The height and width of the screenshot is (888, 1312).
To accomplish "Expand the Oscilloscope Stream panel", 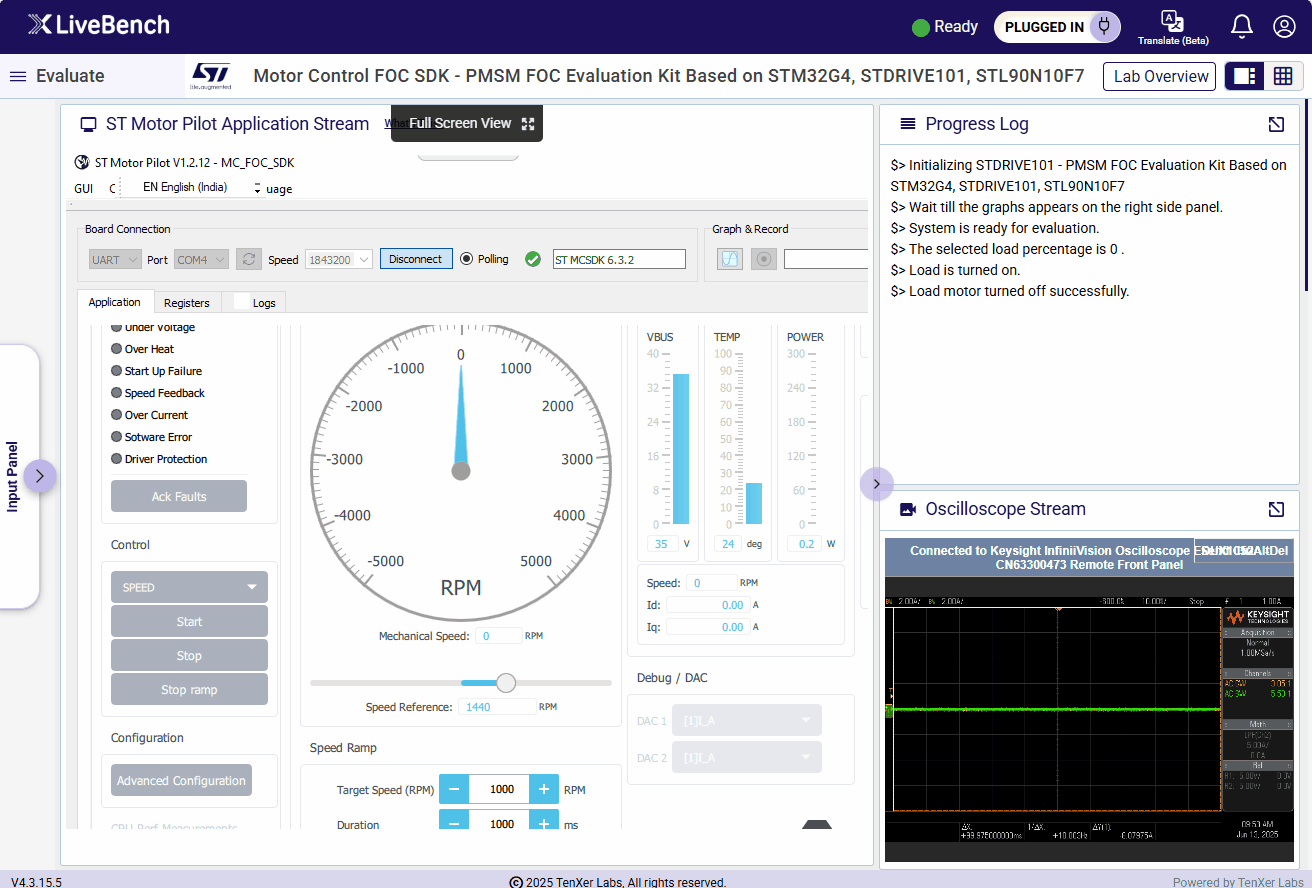I will [1276, 509].
